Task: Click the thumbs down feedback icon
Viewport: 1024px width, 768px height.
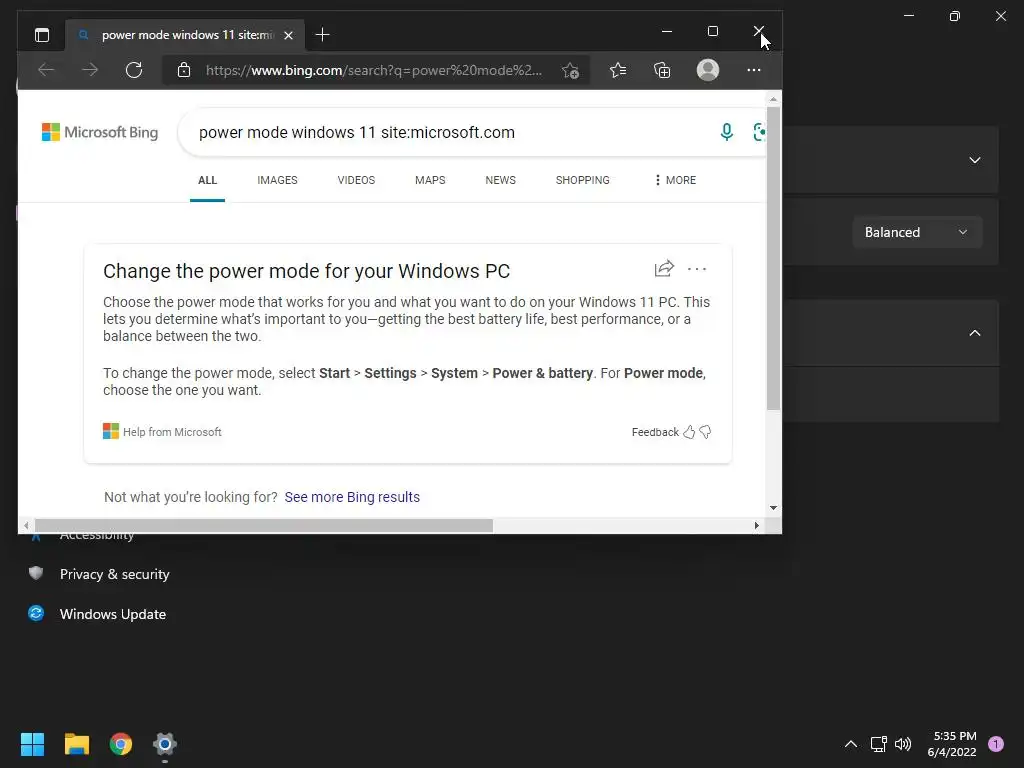Action: click(705, 432)
